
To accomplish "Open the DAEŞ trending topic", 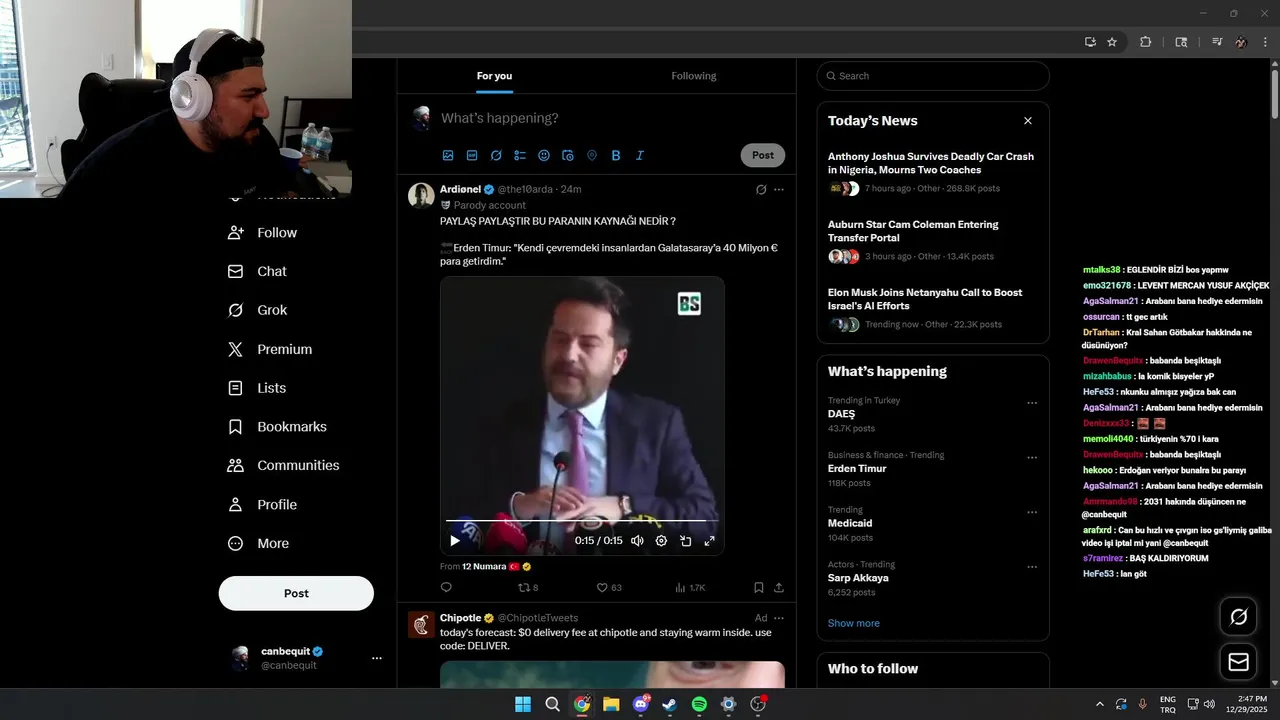I will point(841,414).
